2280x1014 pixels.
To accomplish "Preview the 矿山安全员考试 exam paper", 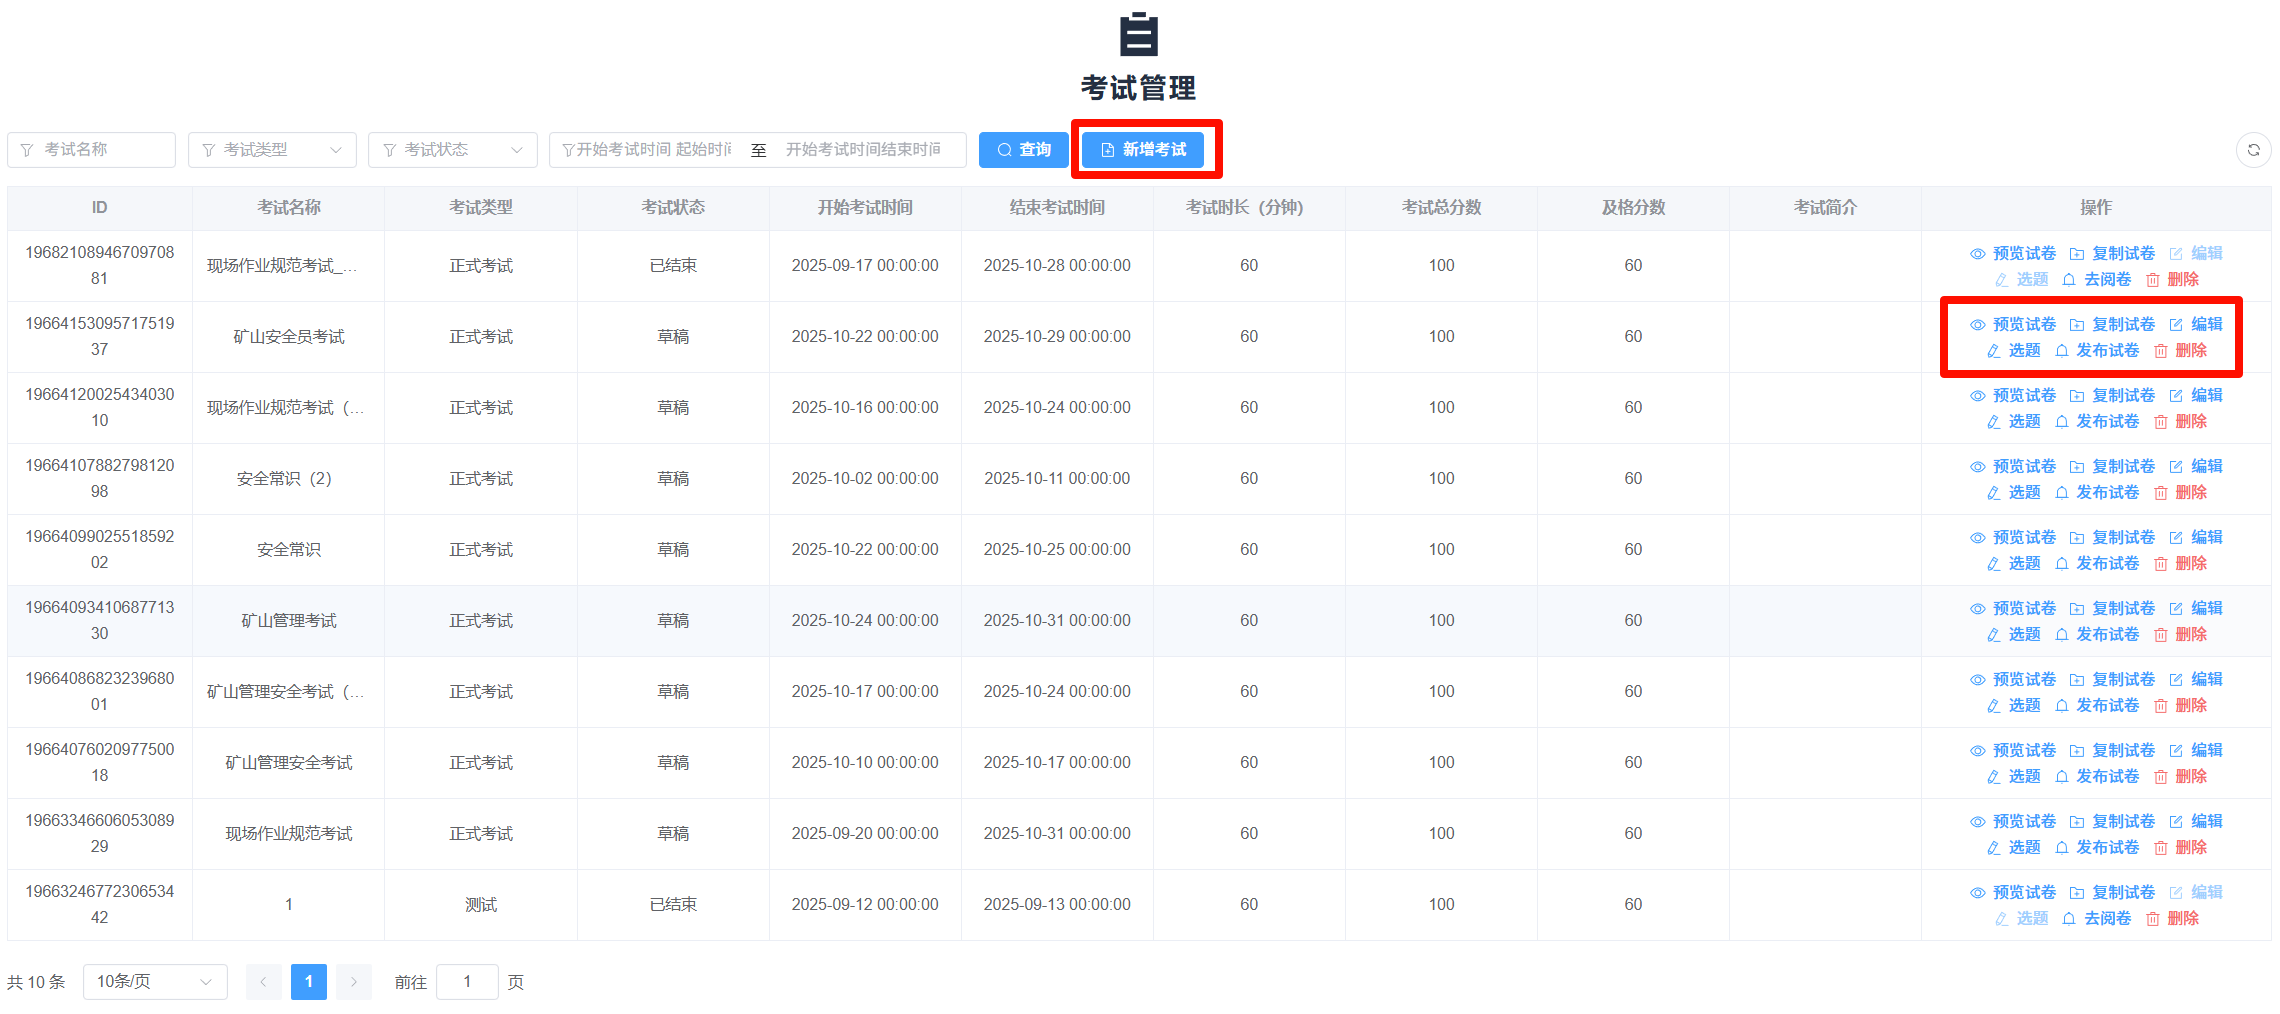I will [x=2013, y=324].
